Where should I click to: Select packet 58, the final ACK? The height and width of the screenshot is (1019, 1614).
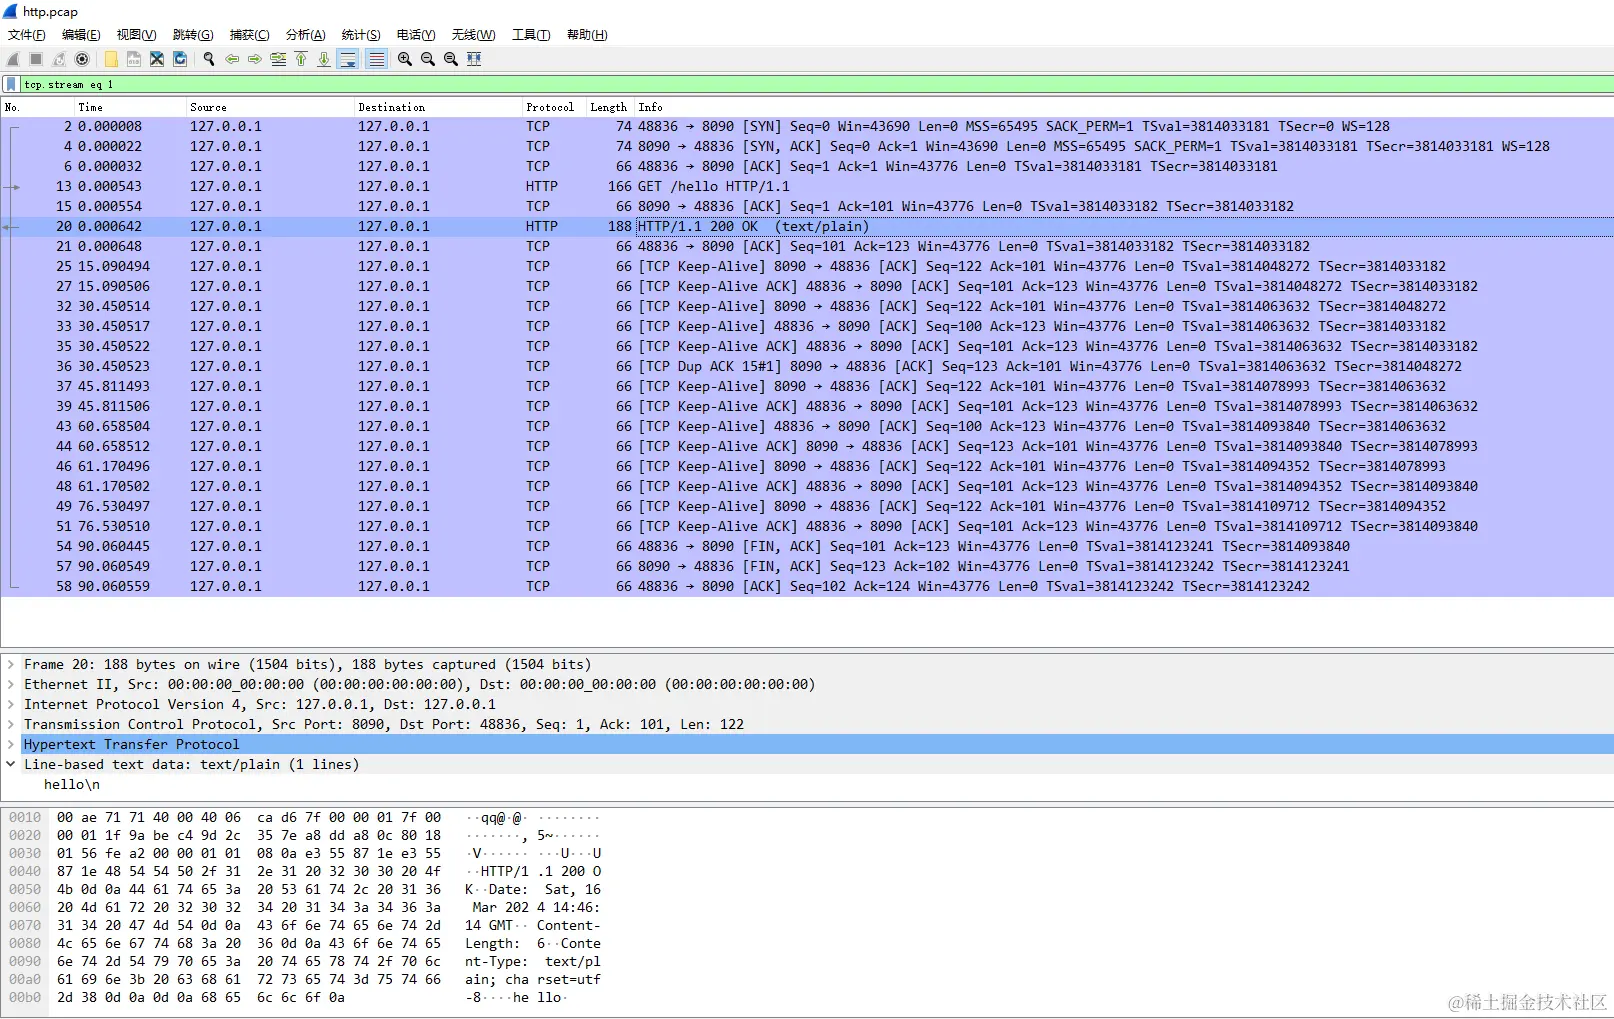tap(807, 587)
